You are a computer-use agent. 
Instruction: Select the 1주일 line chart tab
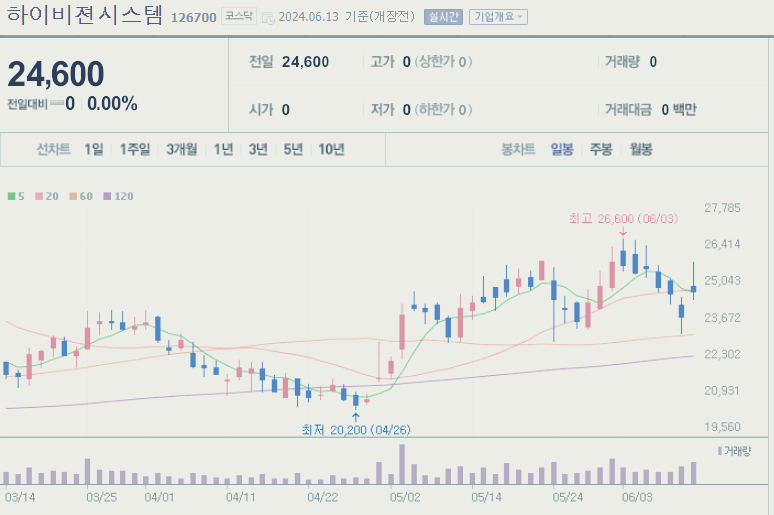tap(134, 149)
